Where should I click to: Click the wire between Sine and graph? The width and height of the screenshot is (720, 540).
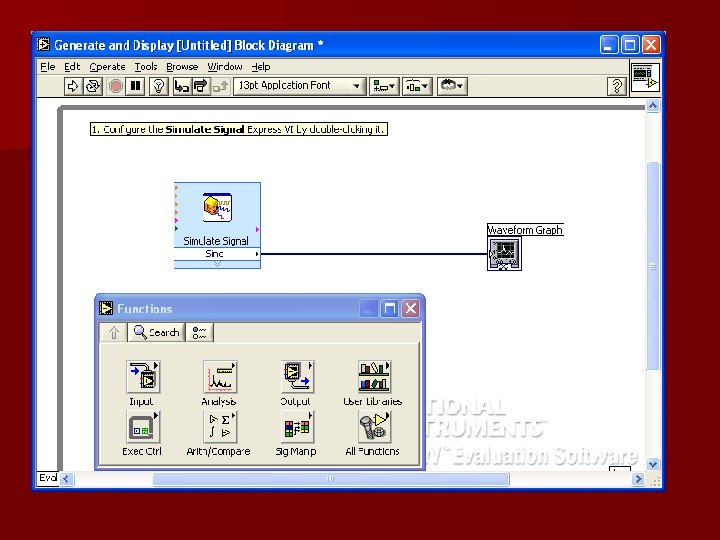374,253
